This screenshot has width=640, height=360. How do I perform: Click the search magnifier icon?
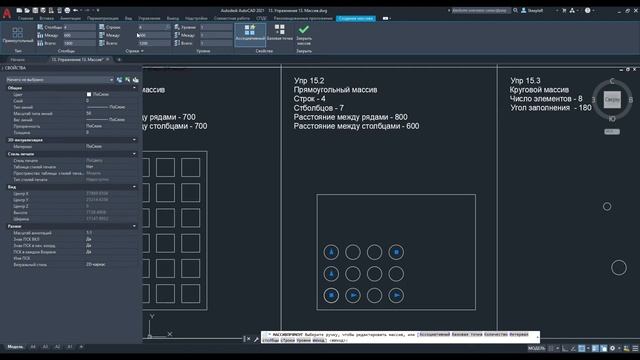click(x=516, y=11)
